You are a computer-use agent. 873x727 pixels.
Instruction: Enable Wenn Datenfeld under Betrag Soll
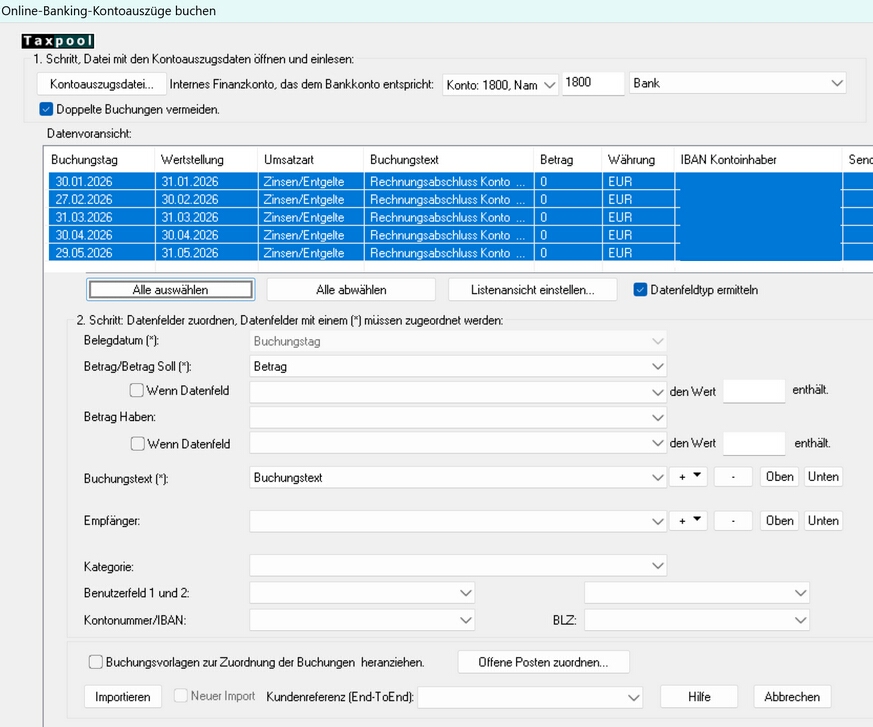pyautogui.click(x=136, y=390)
